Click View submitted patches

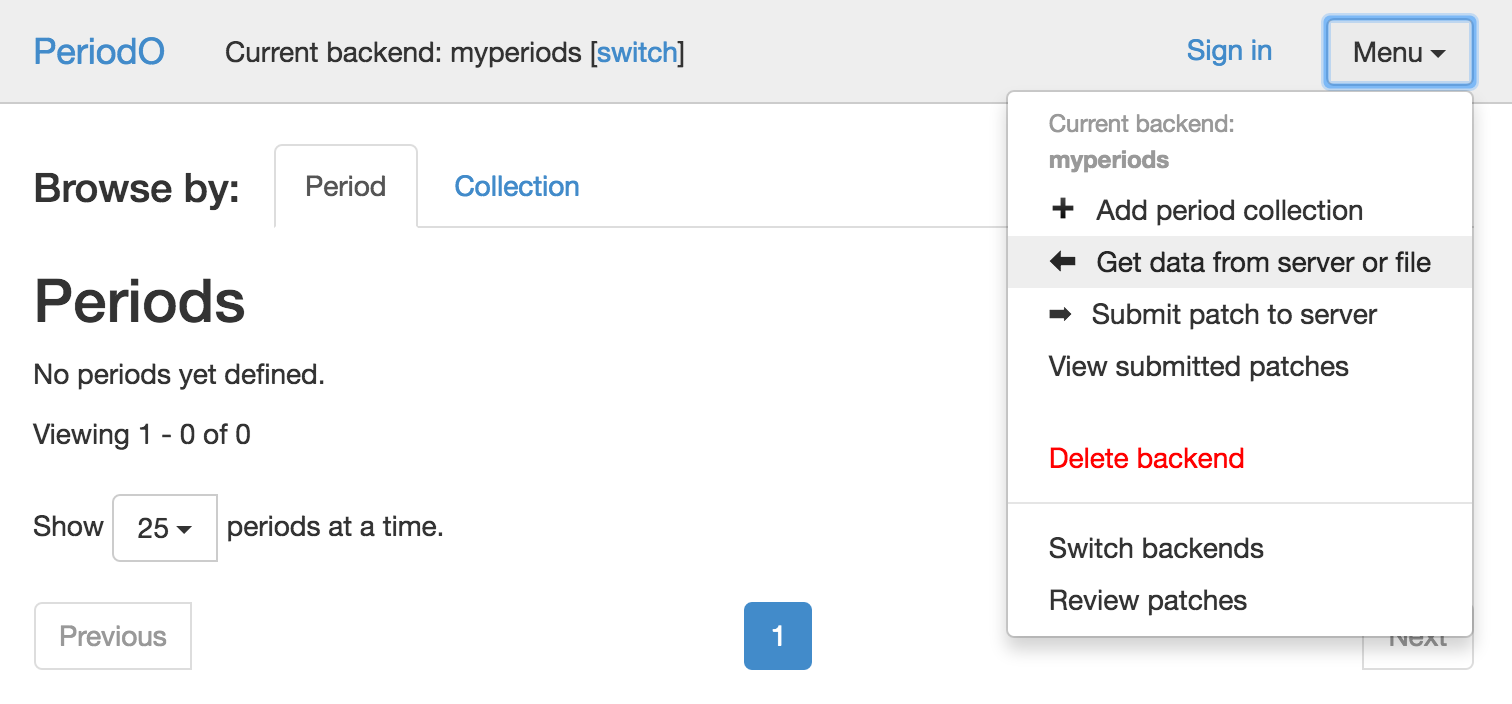click(1197, 366)
